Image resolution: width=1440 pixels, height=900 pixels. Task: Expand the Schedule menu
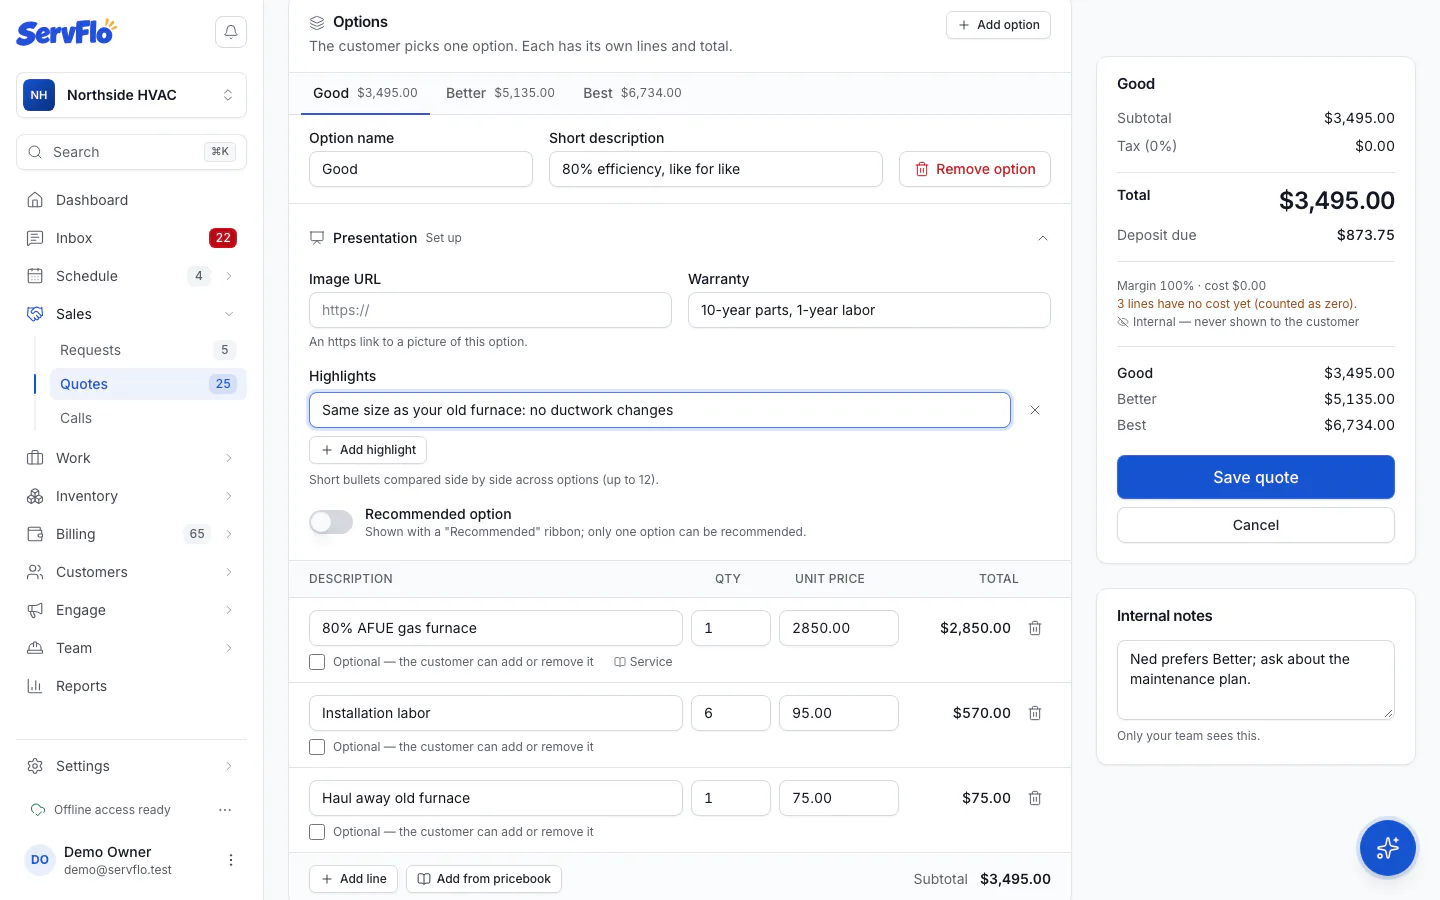click(x=229, y=276)
